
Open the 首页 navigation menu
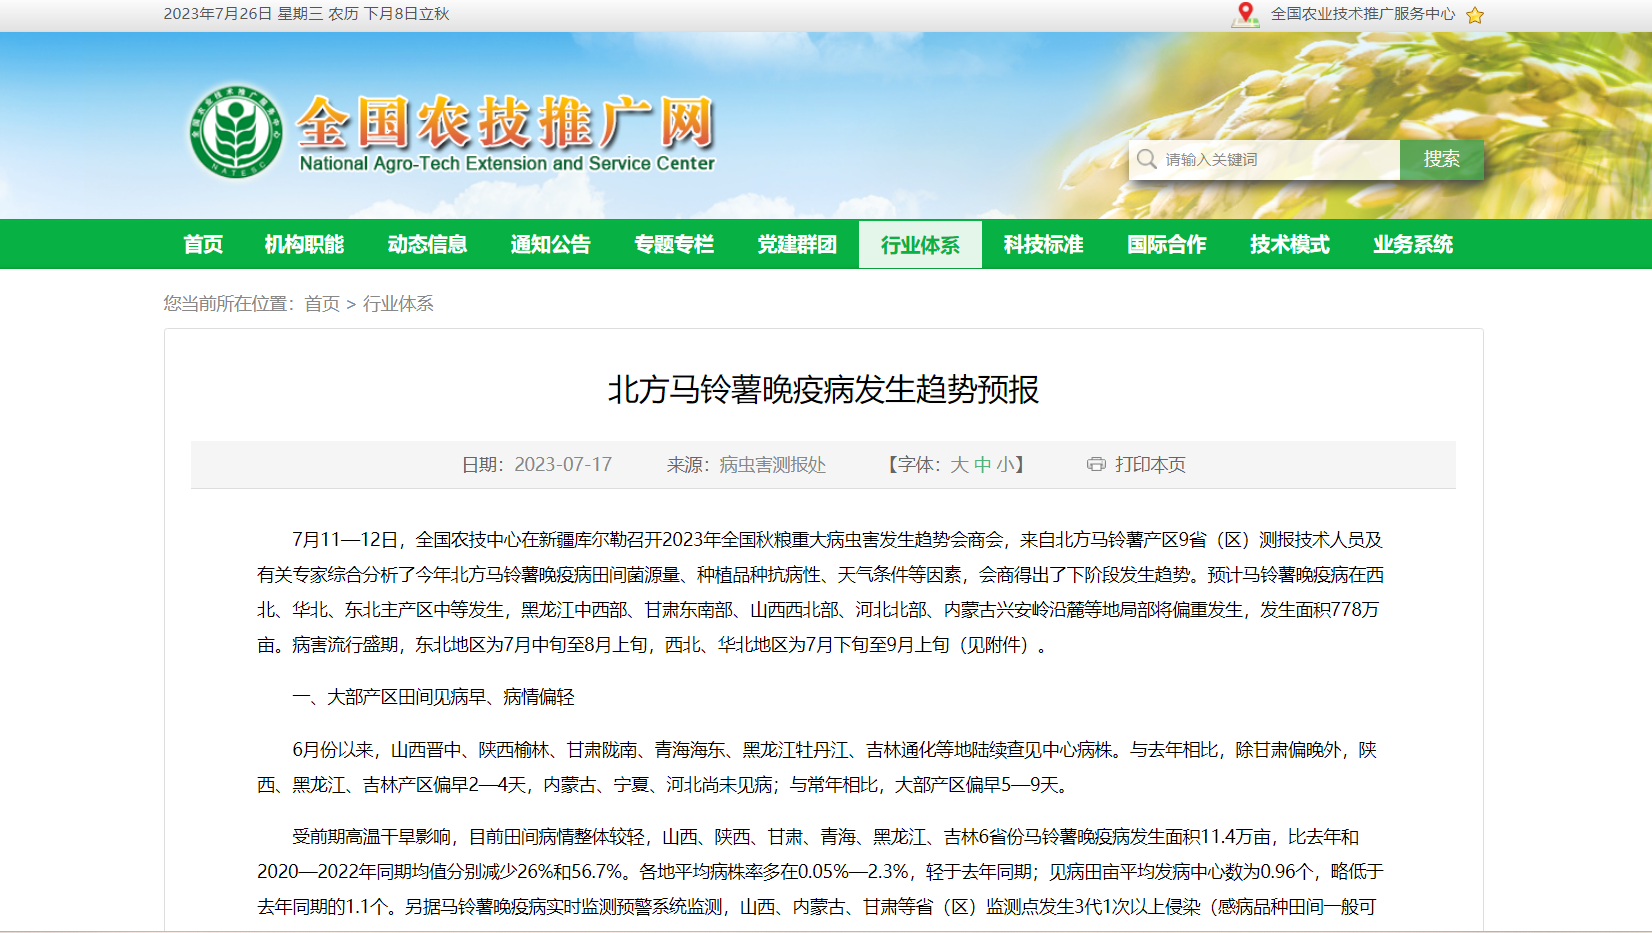pyautogui.click(x=202, y=244)
